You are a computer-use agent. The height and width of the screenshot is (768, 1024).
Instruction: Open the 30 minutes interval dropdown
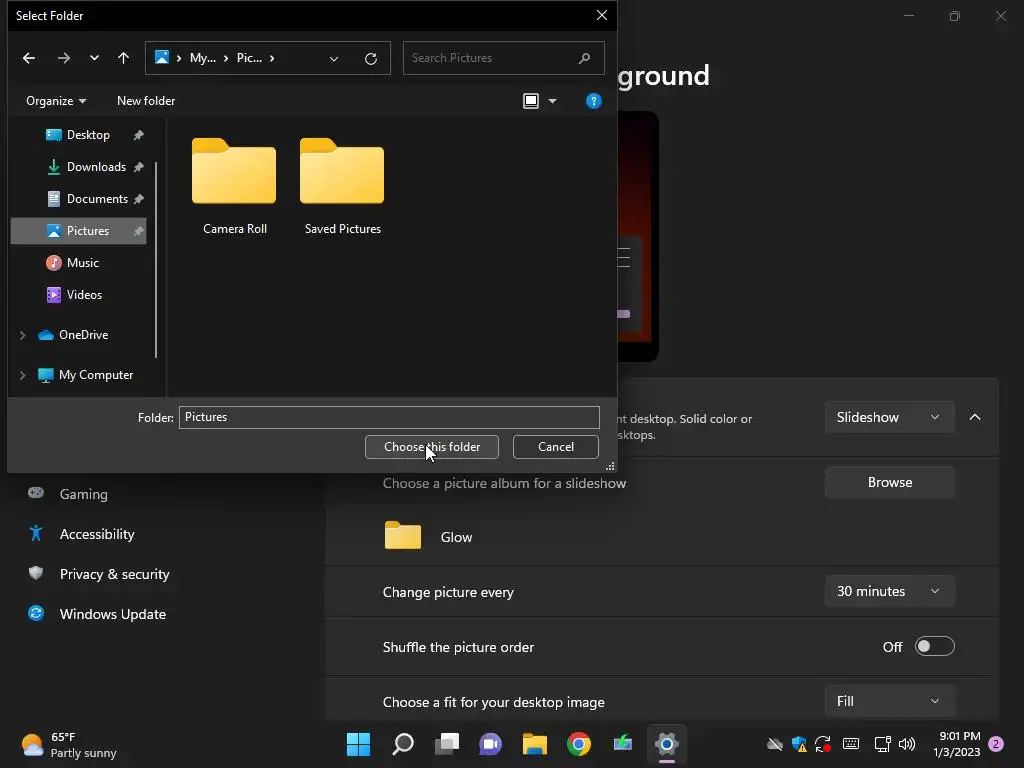click(888, 591)
